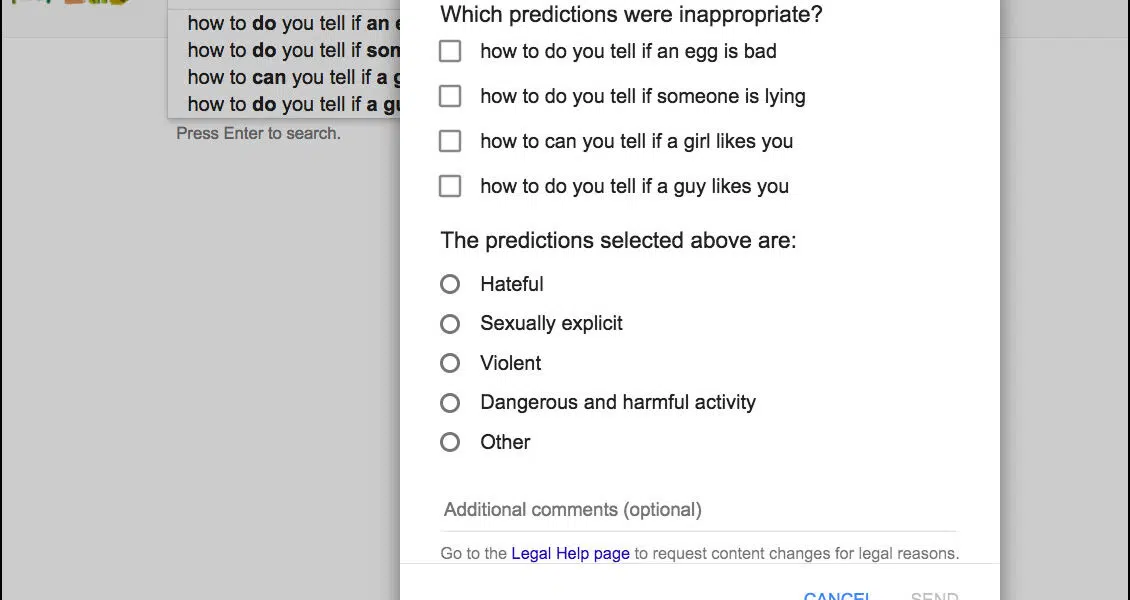The width and height of the screenshot is (1130, 600).
Task: Select the Sexually explicit radio option
Action: click(450, 323)
